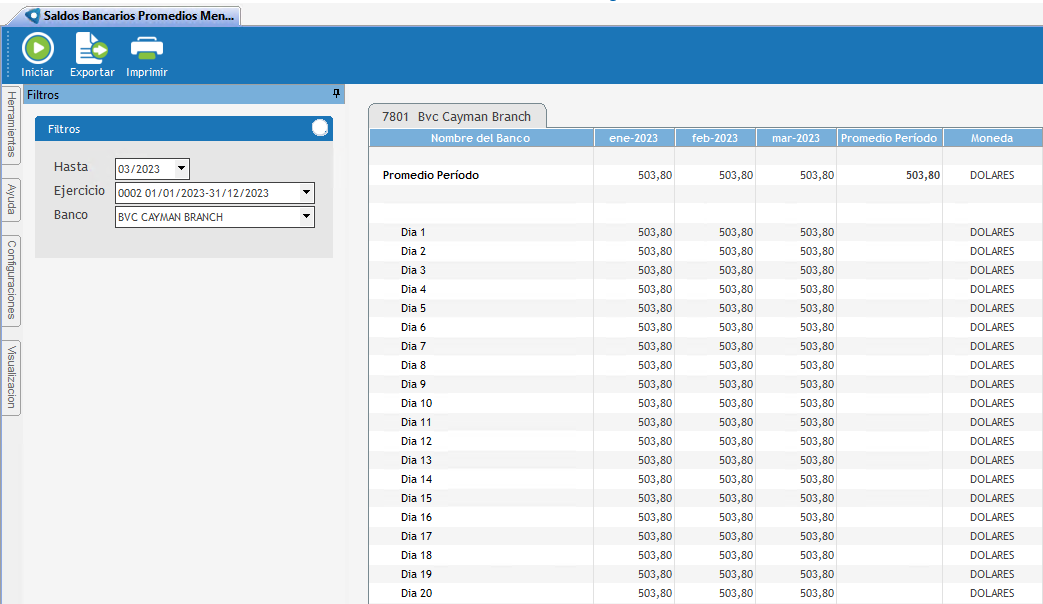Select the Dia 14 row label
The height and width of the screenshot is (604, 1043).
tap(416, 479)
